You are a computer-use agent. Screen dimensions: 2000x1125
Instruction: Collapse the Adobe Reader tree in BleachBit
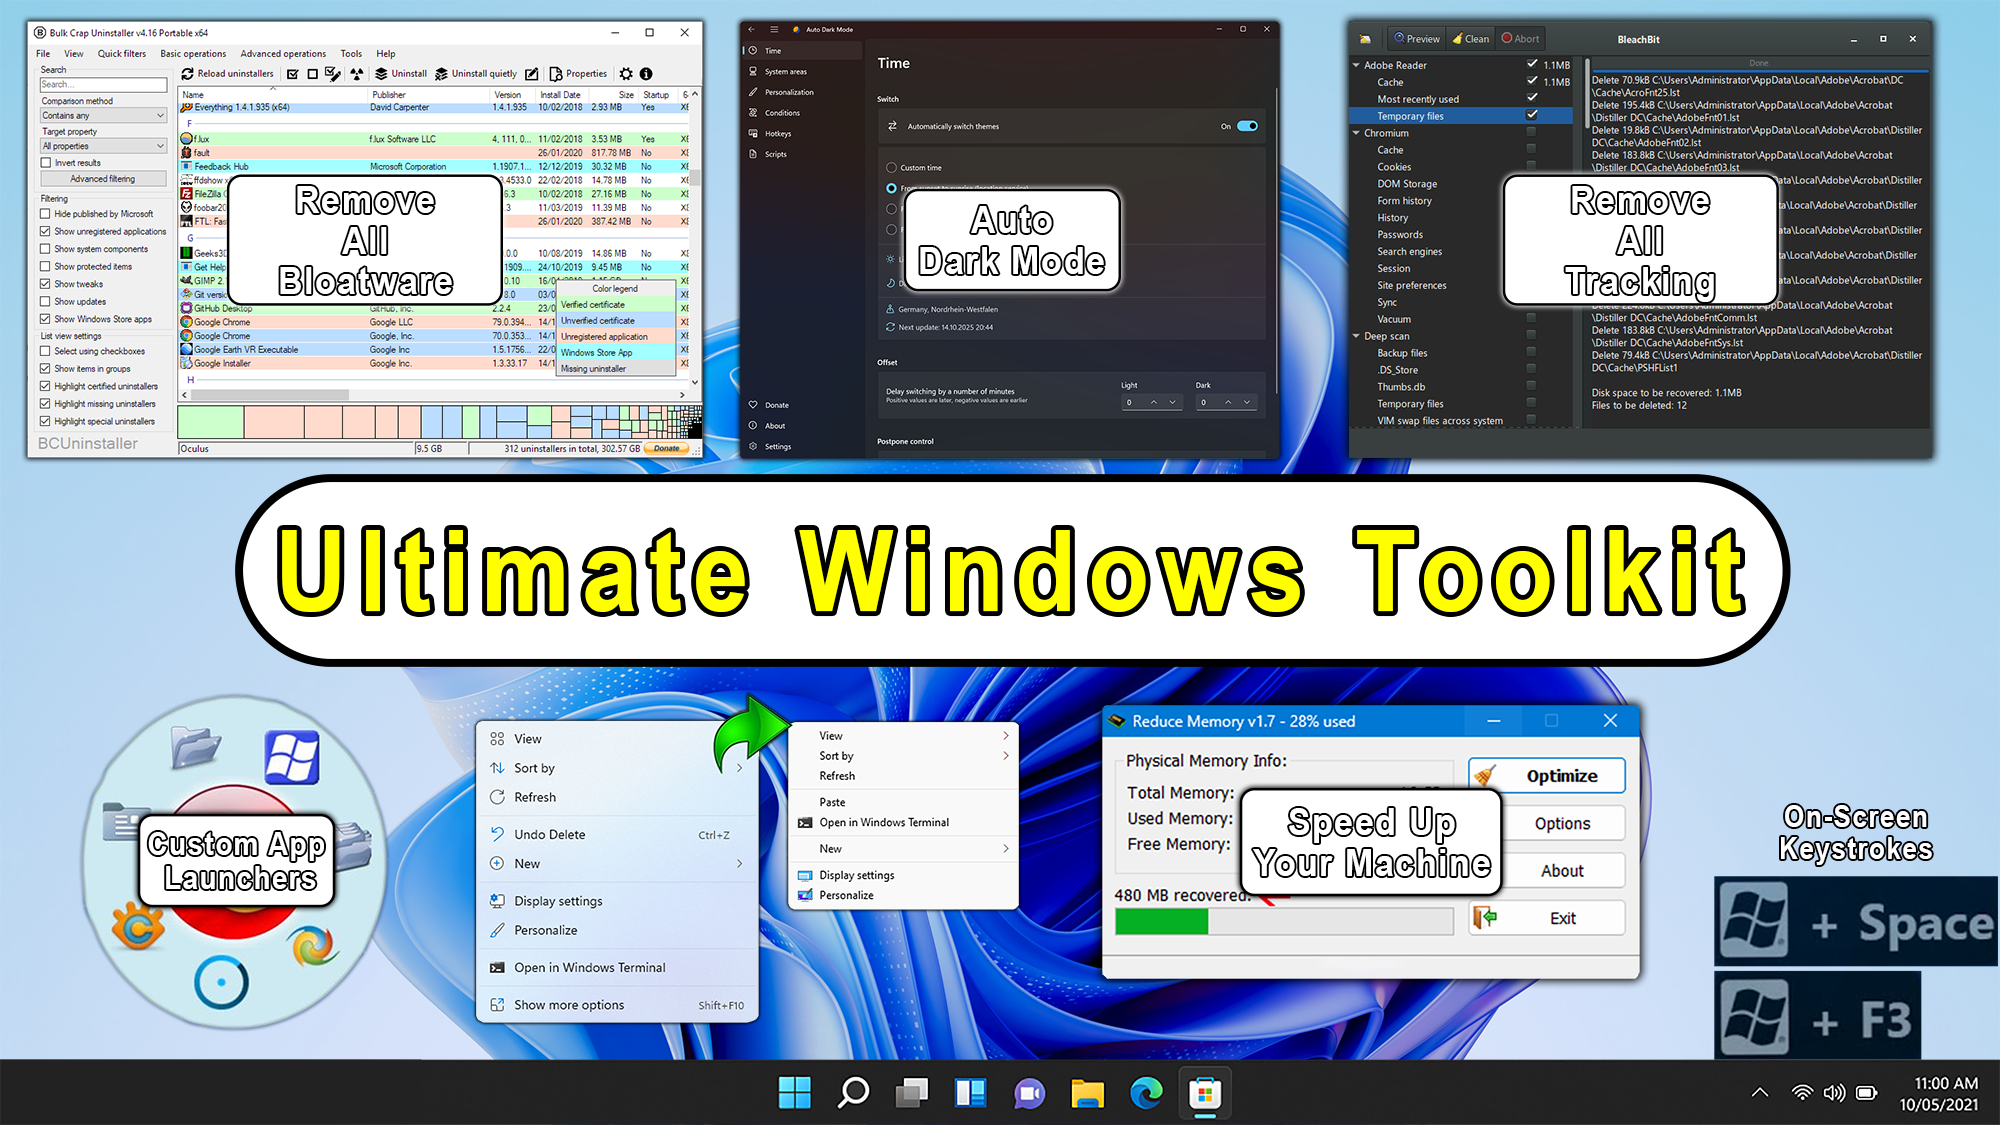pyautogui.click(x=1357, y=65)
